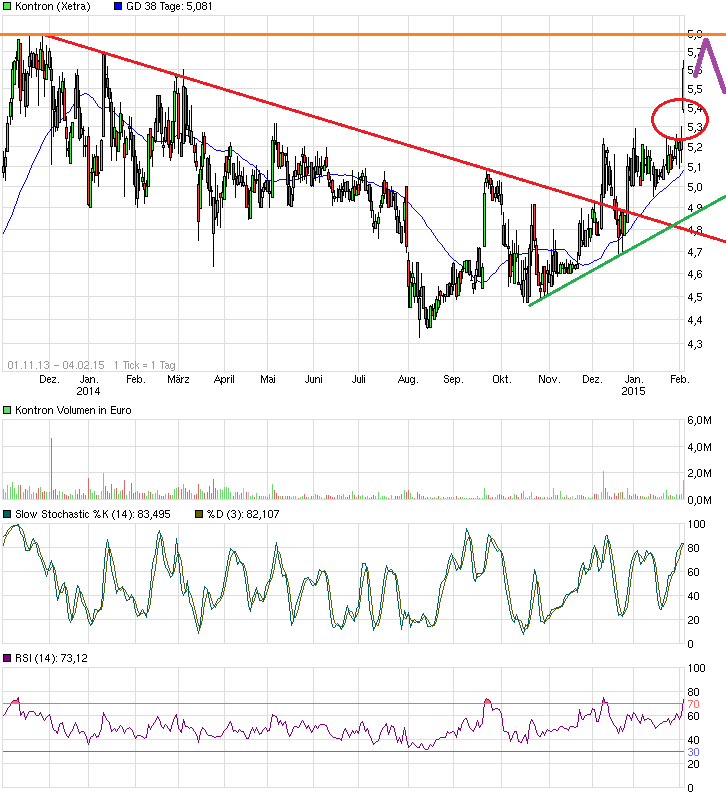Click the 'April' month axis label
726x796 pixels.
[224, 379]
